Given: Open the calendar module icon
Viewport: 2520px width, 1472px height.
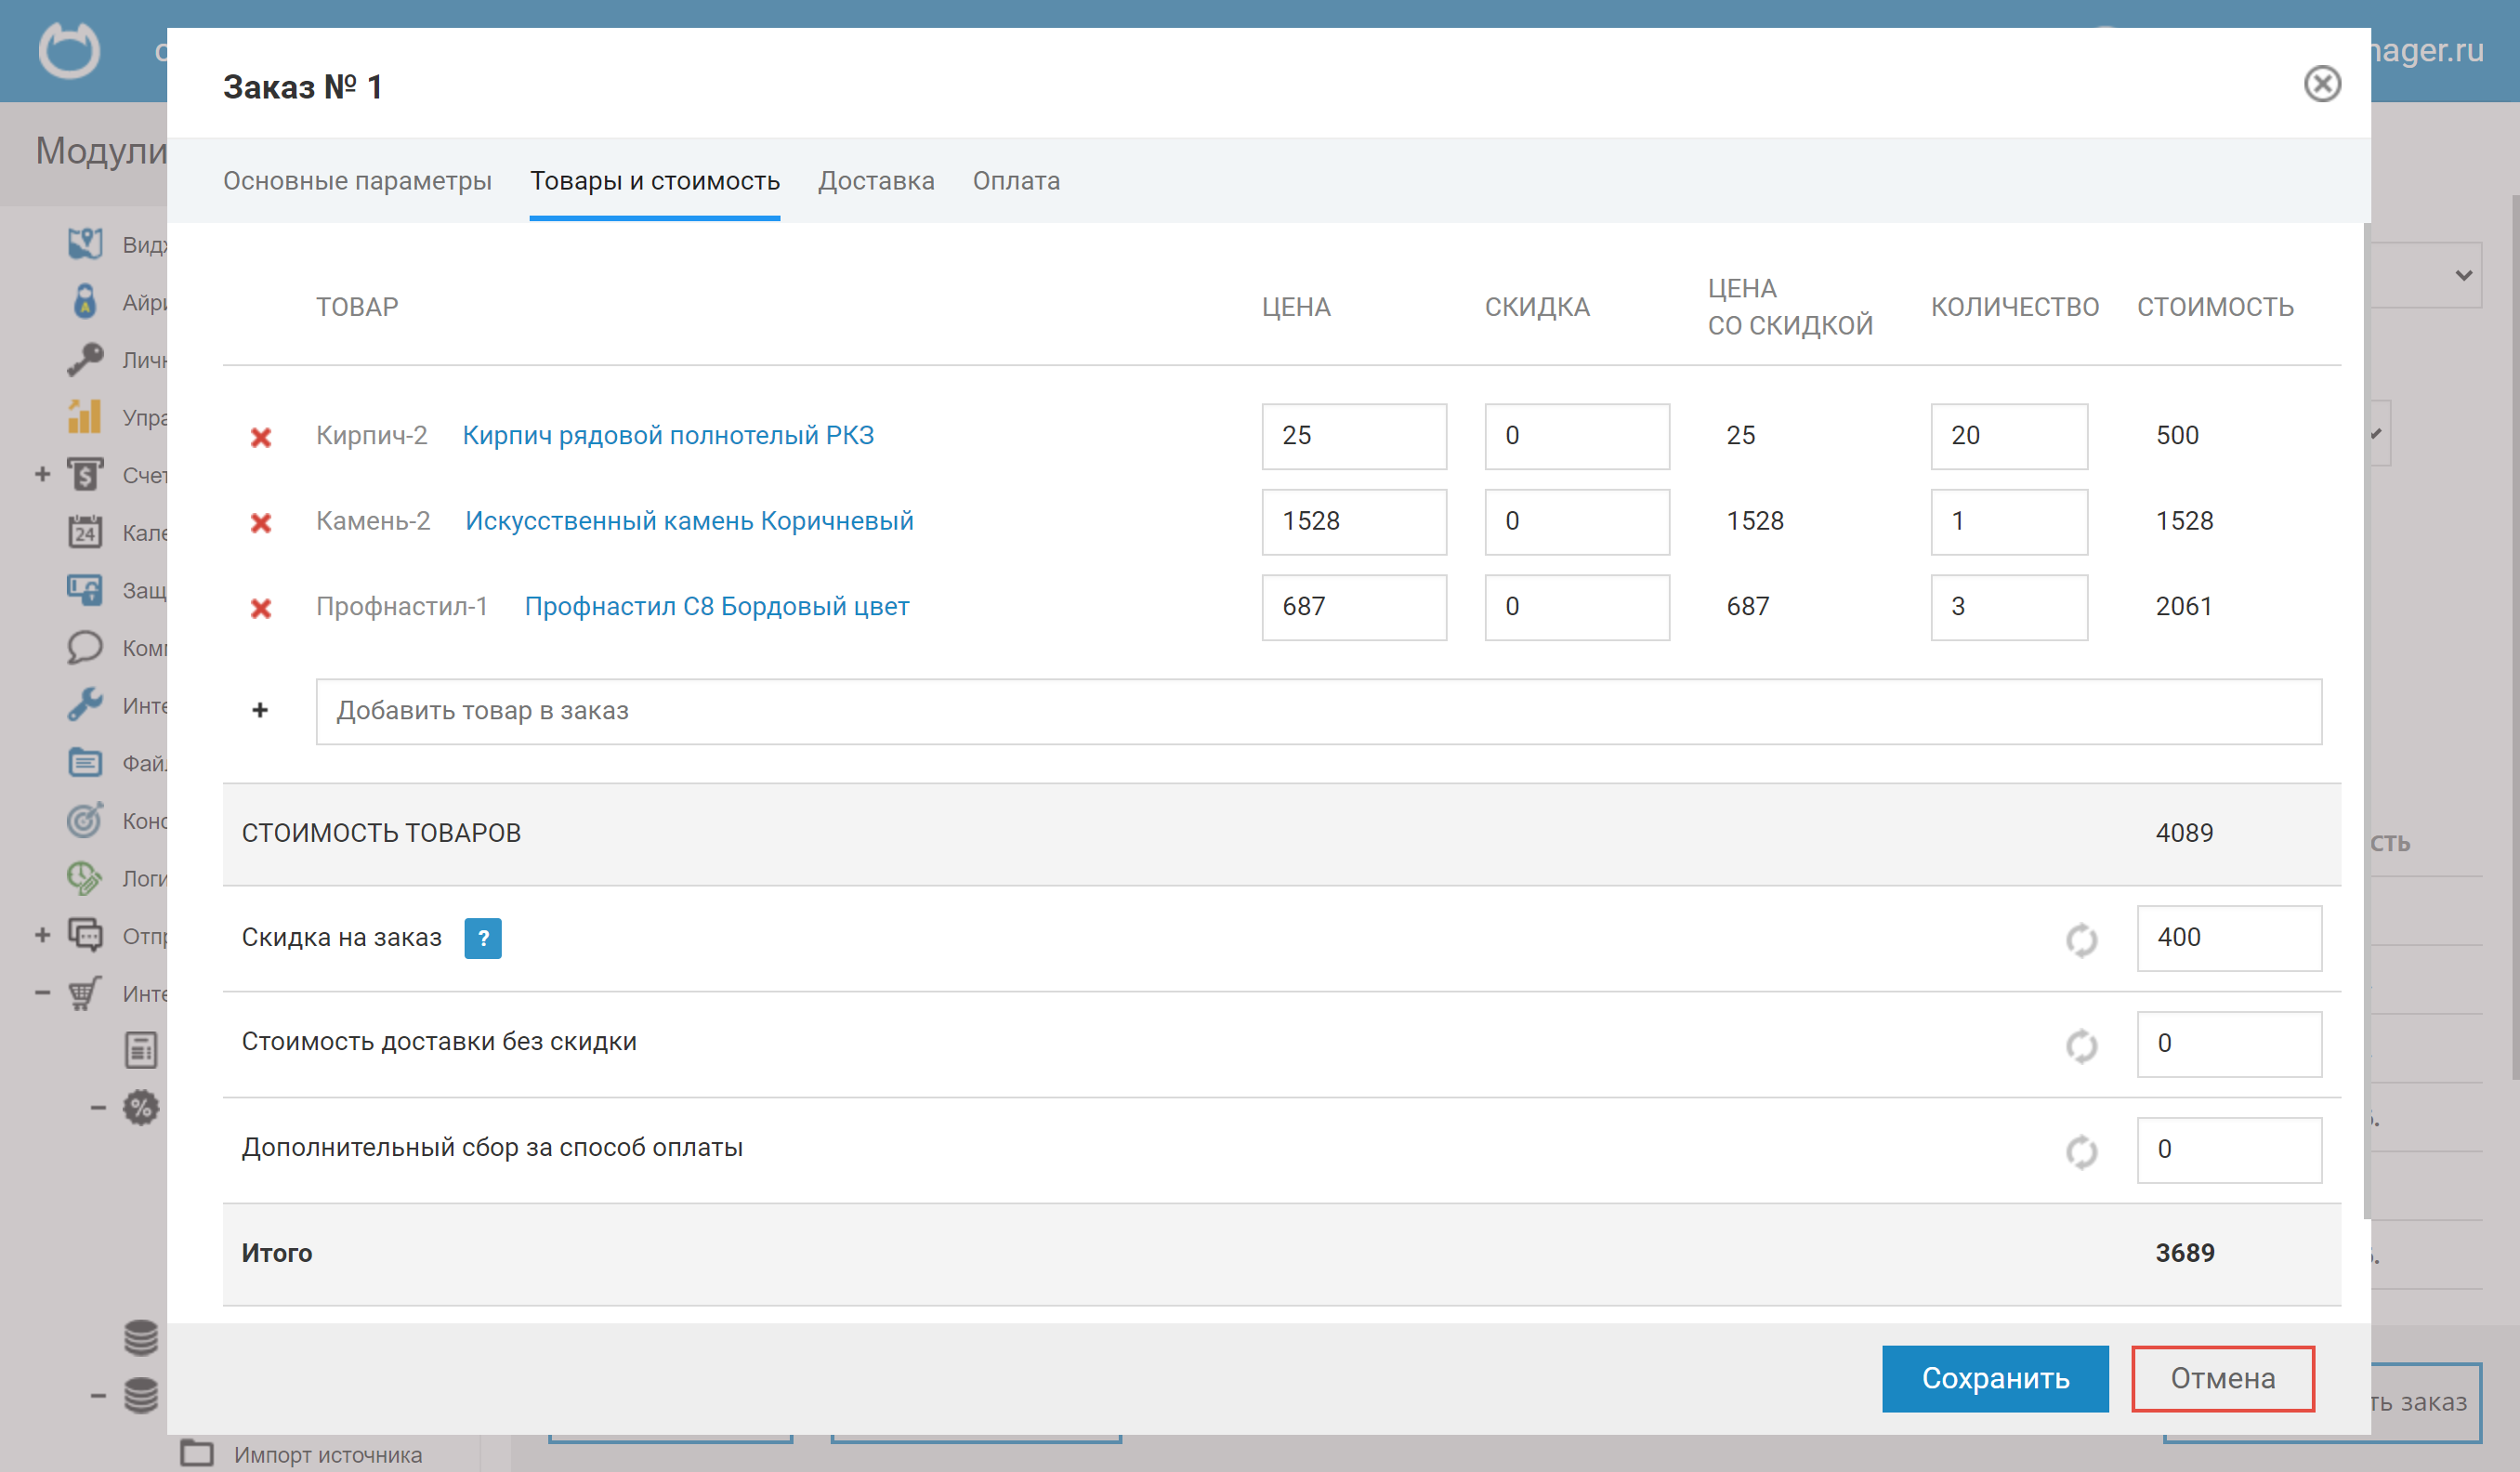Looking at the screenshot, I should coord(85,532).
